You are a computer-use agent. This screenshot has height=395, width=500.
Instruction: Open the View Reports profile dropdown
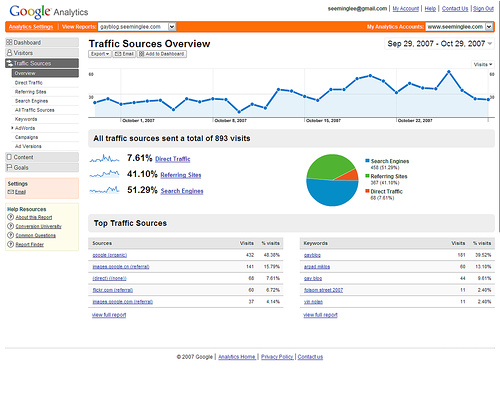(137, 27)
